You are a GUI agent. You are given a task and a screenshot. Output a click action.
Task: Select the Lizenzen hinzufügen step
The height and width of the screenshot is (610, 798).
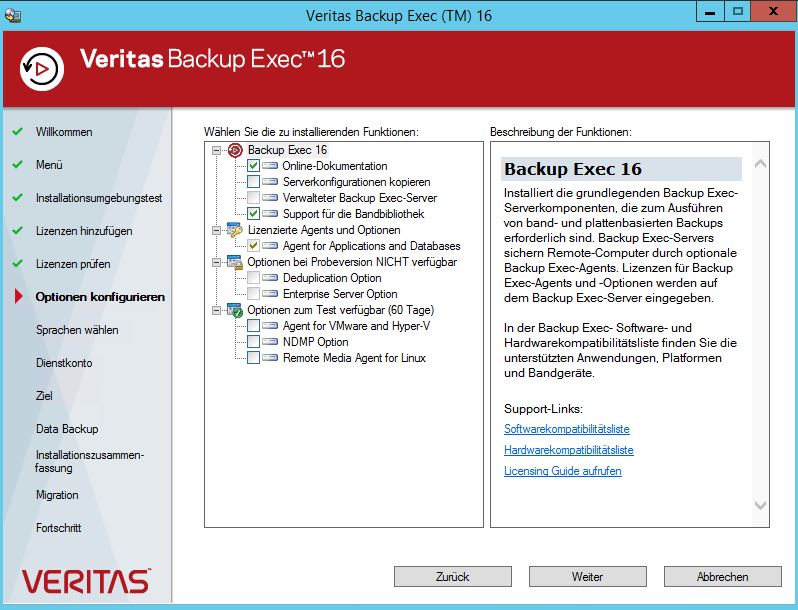click(84, 231)
